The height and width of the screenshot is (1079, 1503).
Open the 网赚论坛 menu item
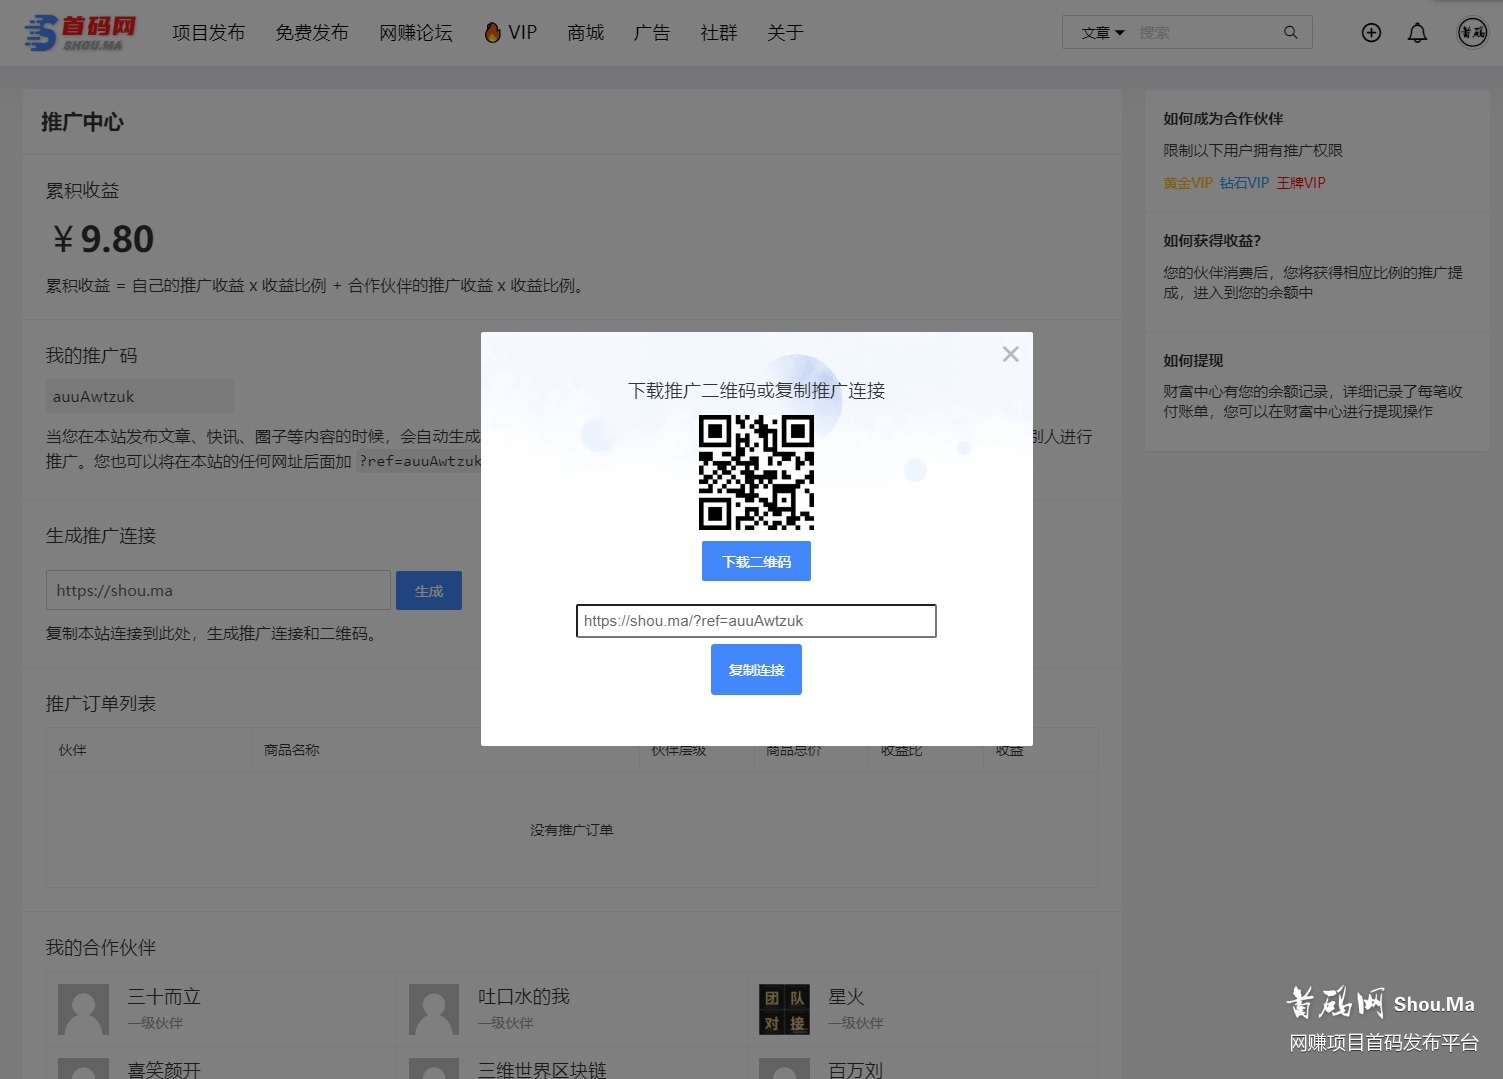[x=416, y=32]
